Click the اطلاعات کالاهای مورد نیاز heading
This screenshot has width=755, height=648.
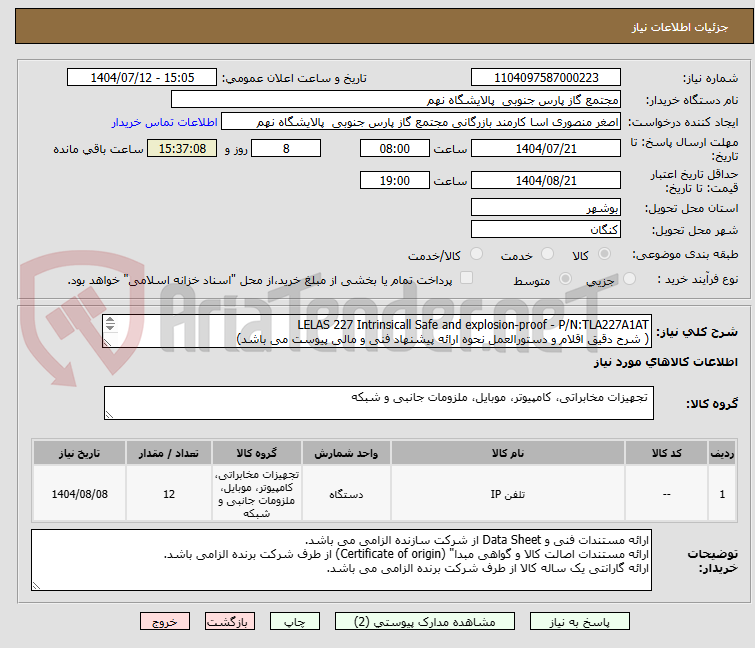tap(665, 362)
